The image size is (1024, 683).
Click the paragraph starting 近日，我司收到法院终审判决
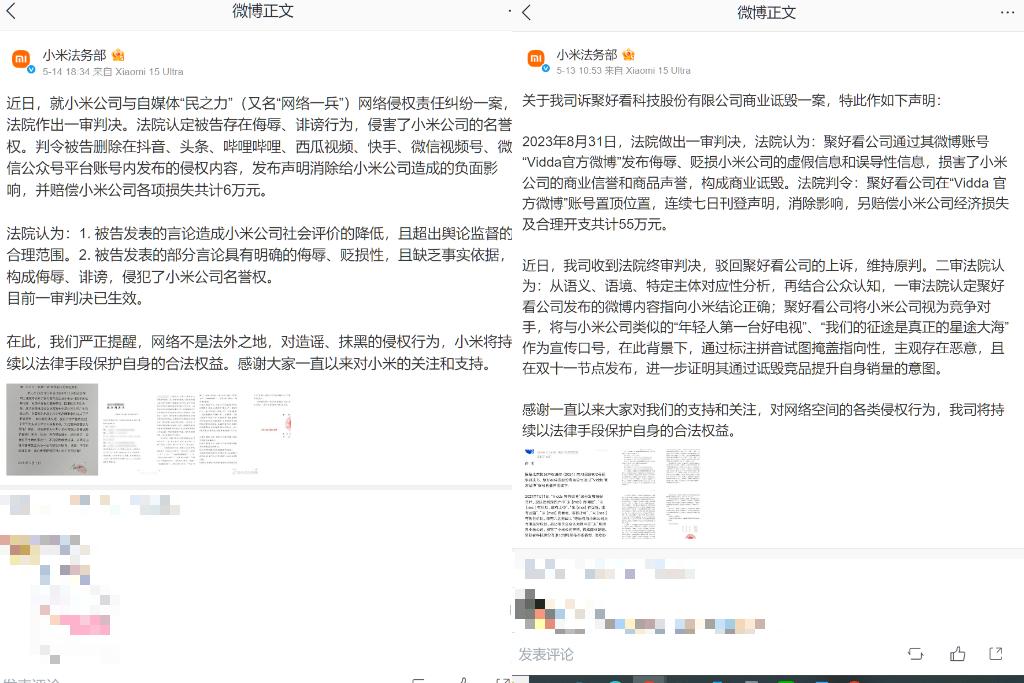765,317
